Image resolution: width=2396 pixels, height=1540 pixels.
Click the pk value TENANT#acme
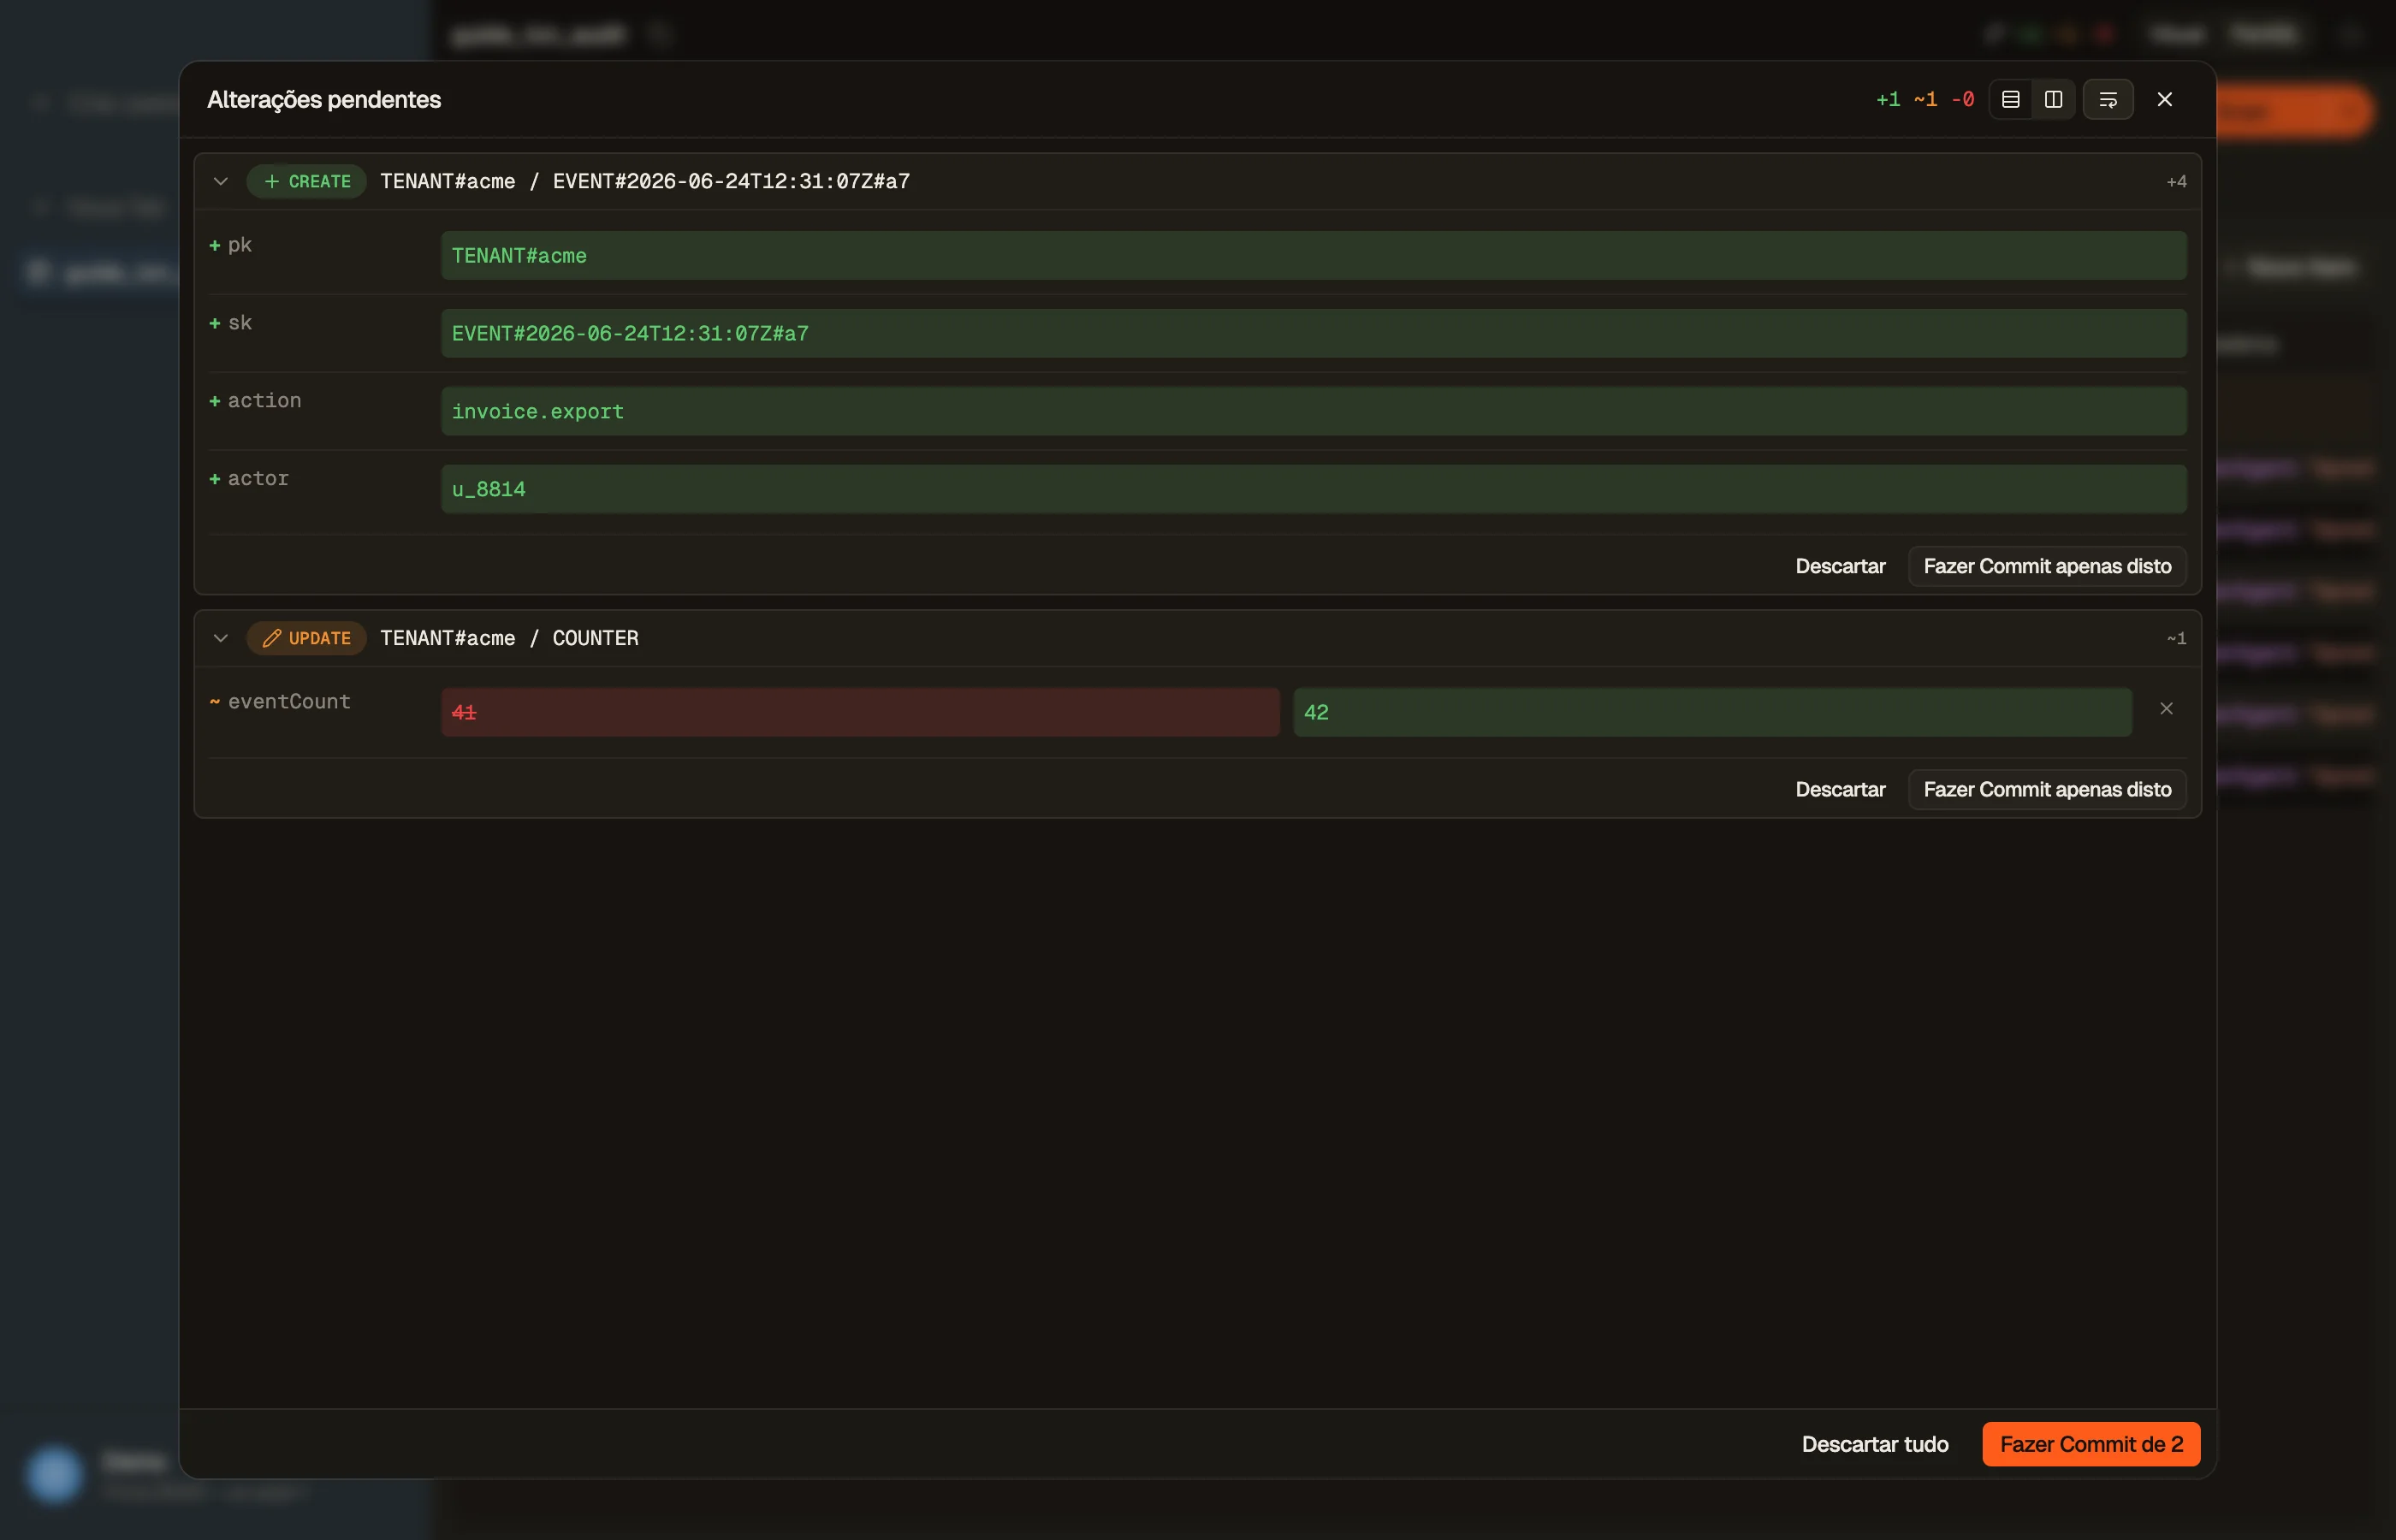1313,255
